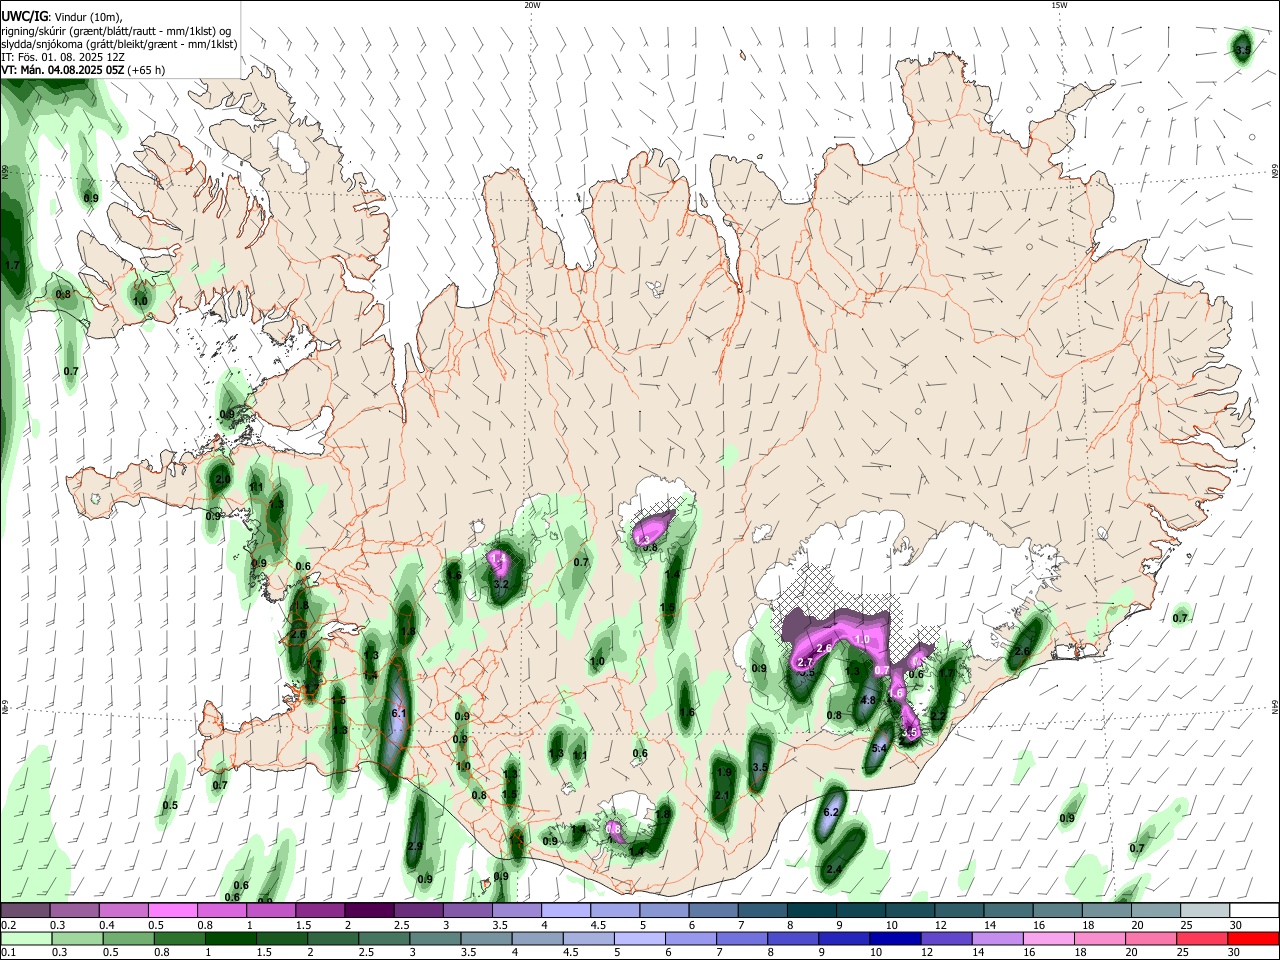Click the "20W" longitude label

(x=532, y=5)
